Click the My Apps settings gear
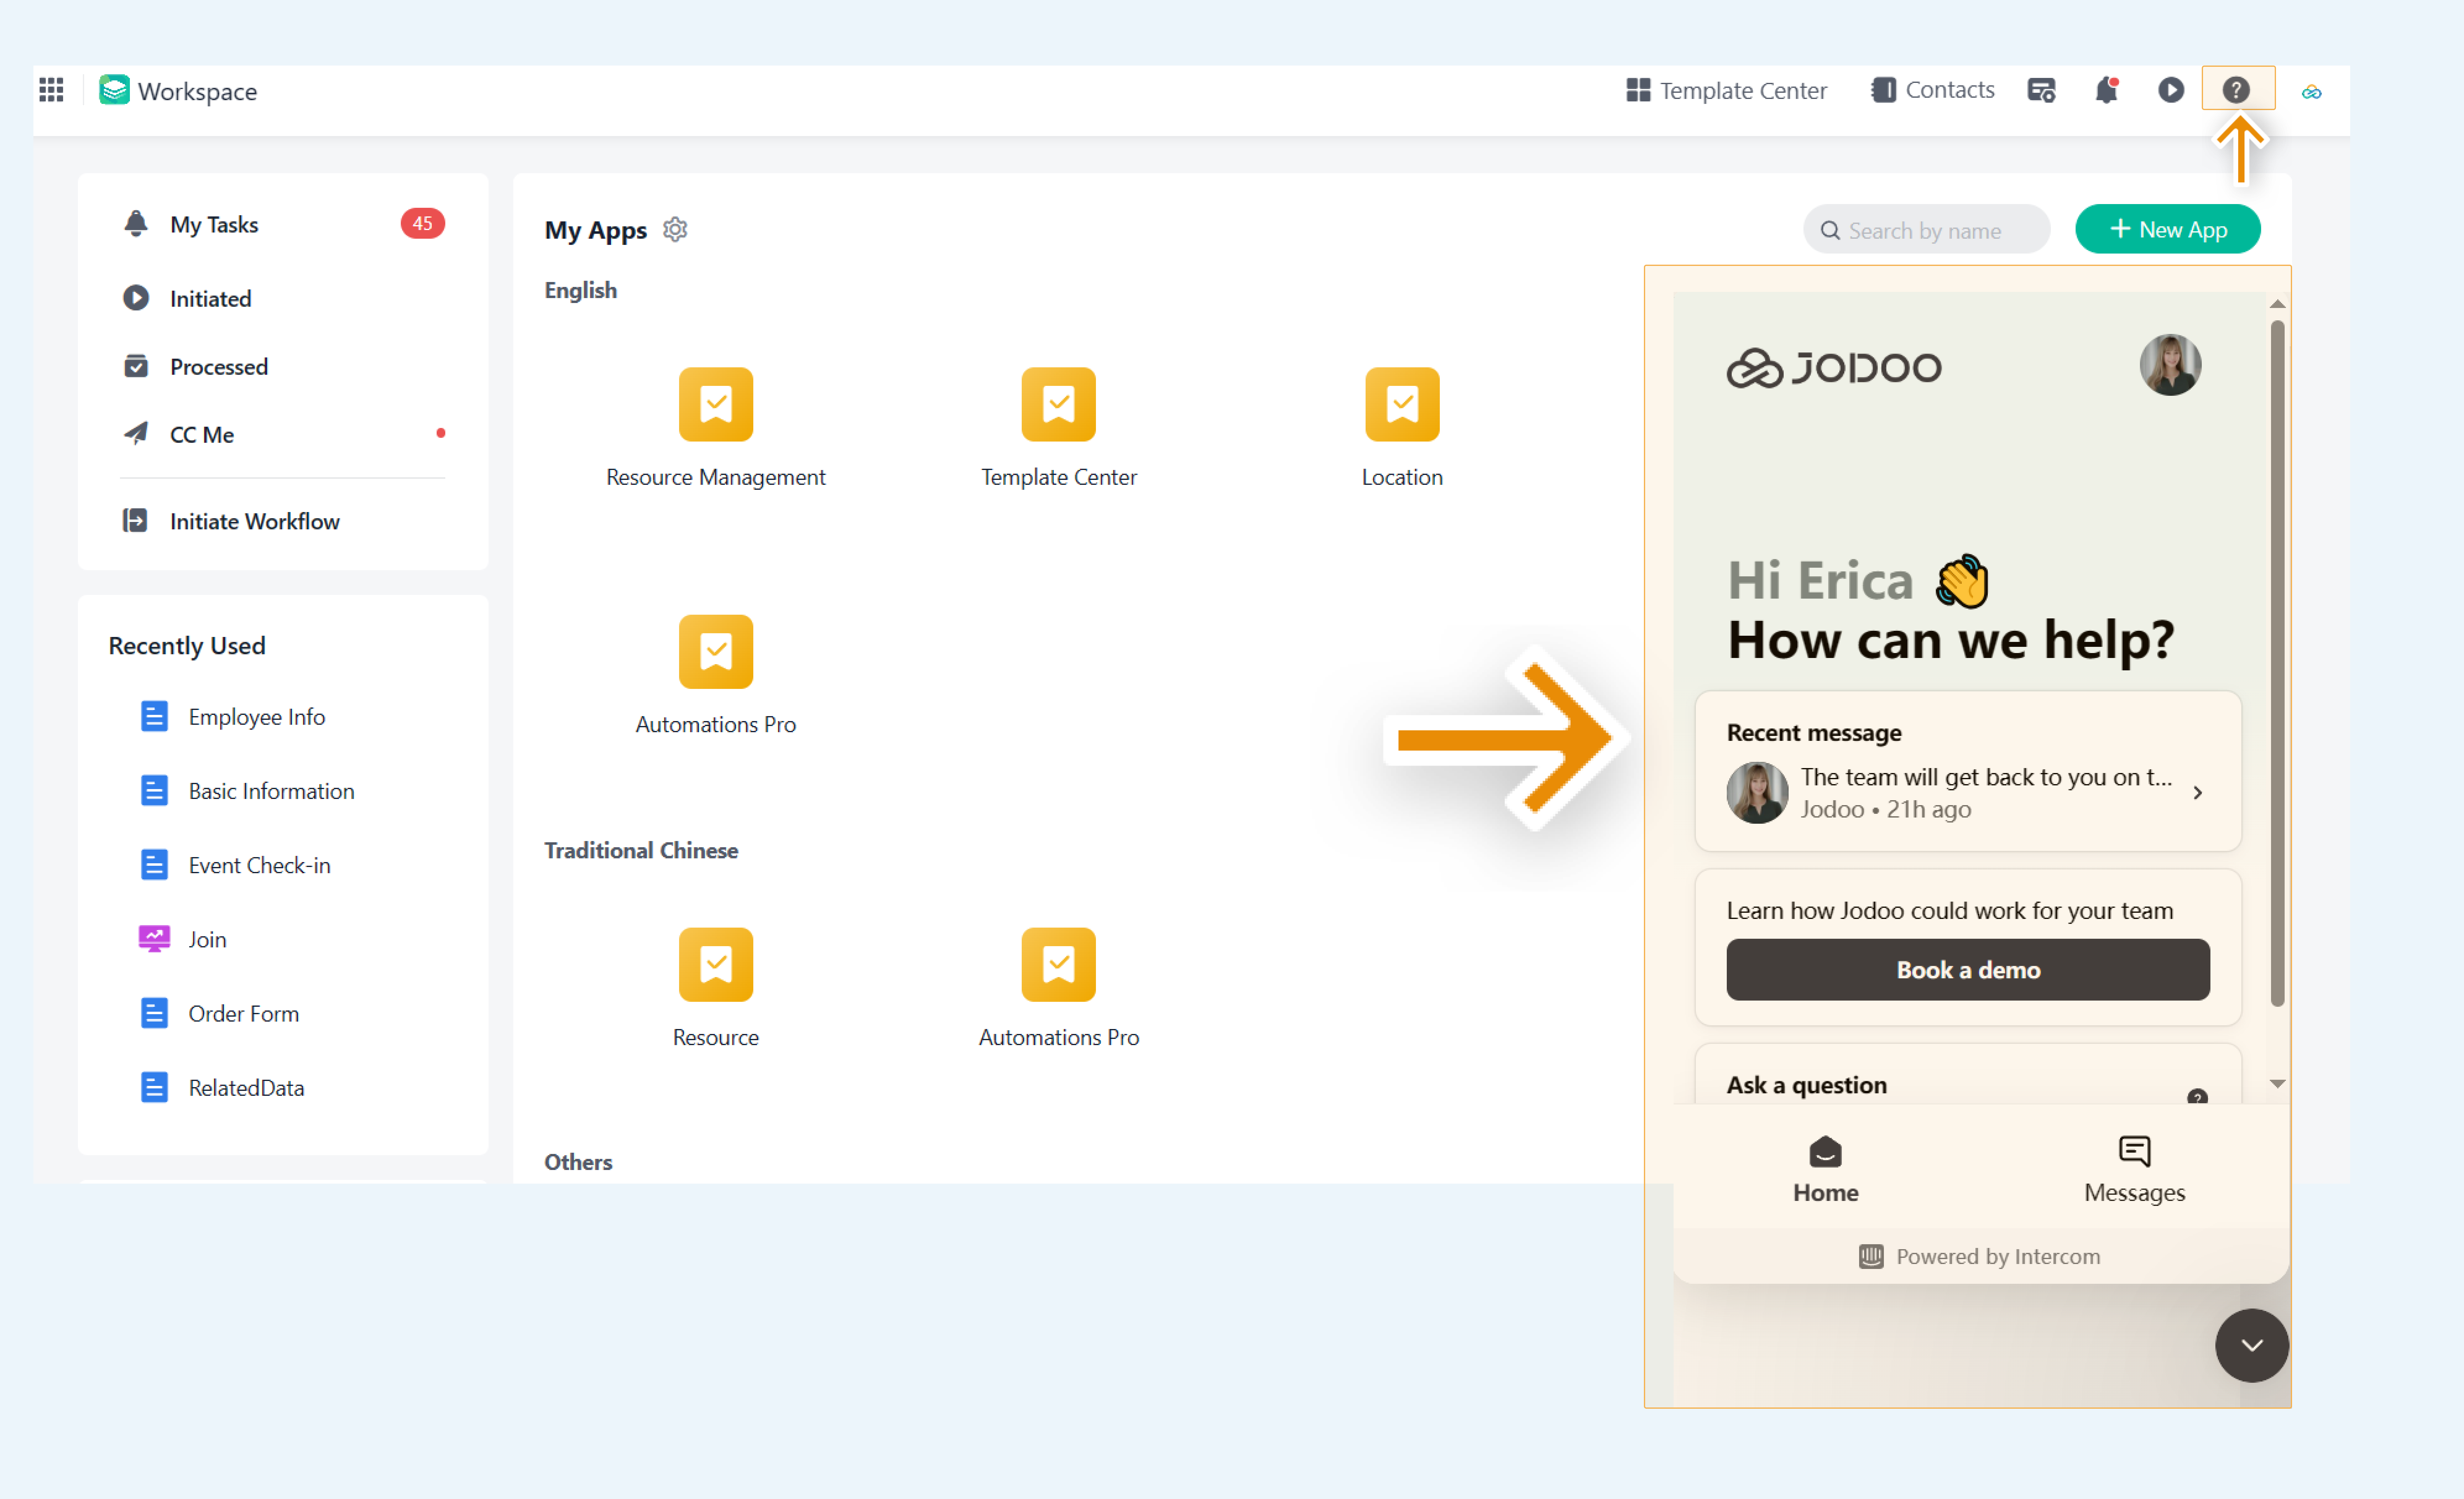This screenshot has height=1499, width=2464. click(675, 230)
